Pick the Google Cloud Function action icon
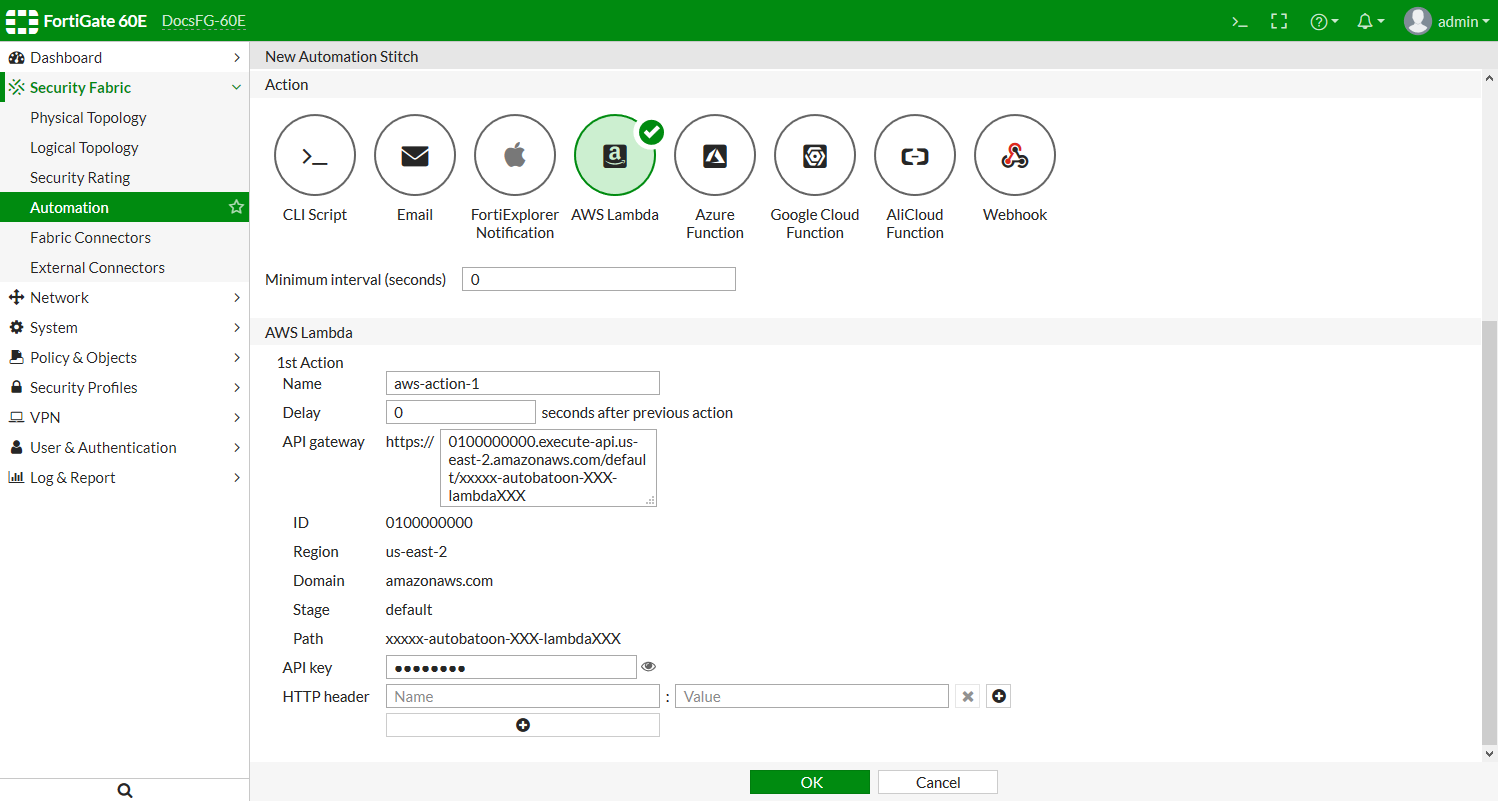The width and height of the screenshot is (1498, 801). coord(815,156)
